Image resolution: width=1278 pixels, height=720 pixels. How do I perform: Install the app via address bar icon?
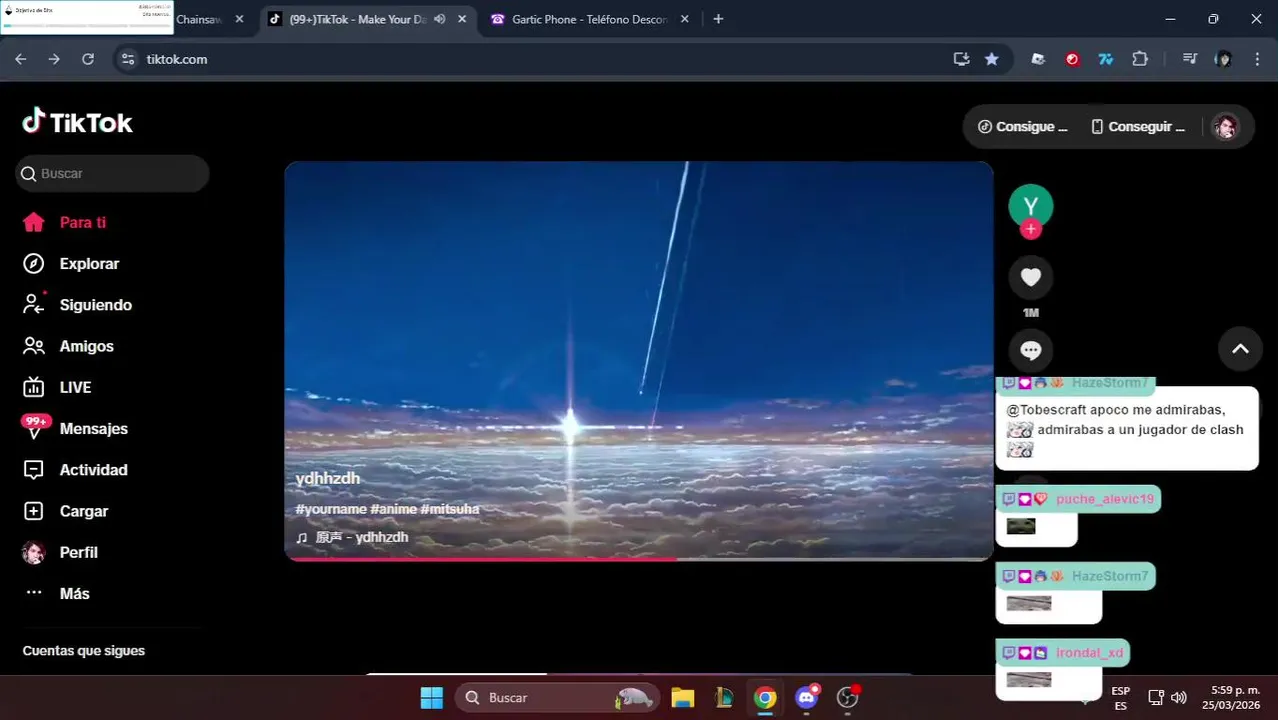[x=961, y=59]
